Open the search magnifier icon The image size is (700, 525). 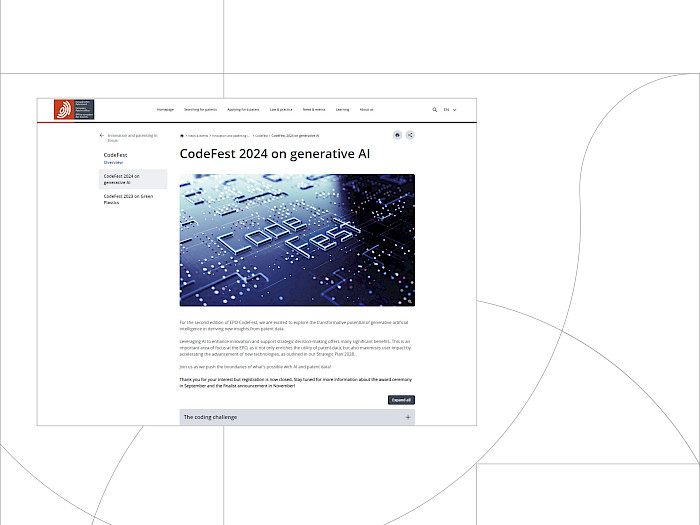pos(435,110)
